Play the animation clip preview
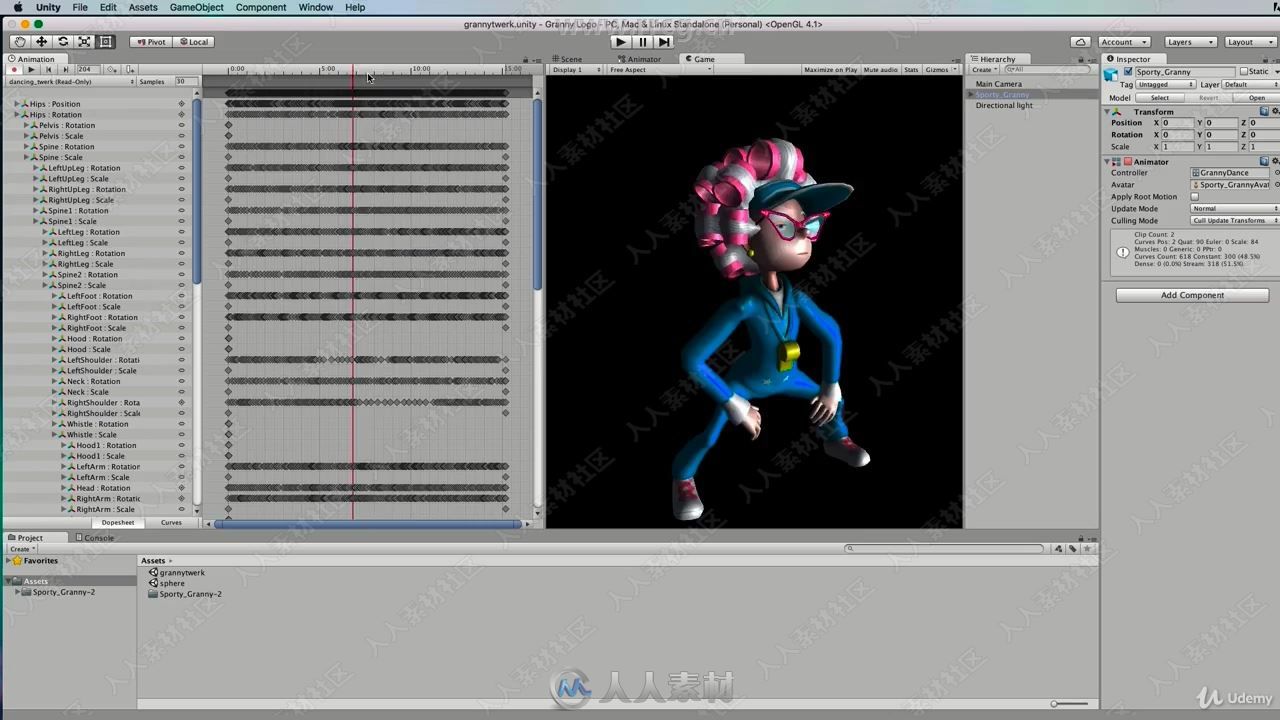The width and height of the screenshot is (1280, 720). tap(31, 70)
